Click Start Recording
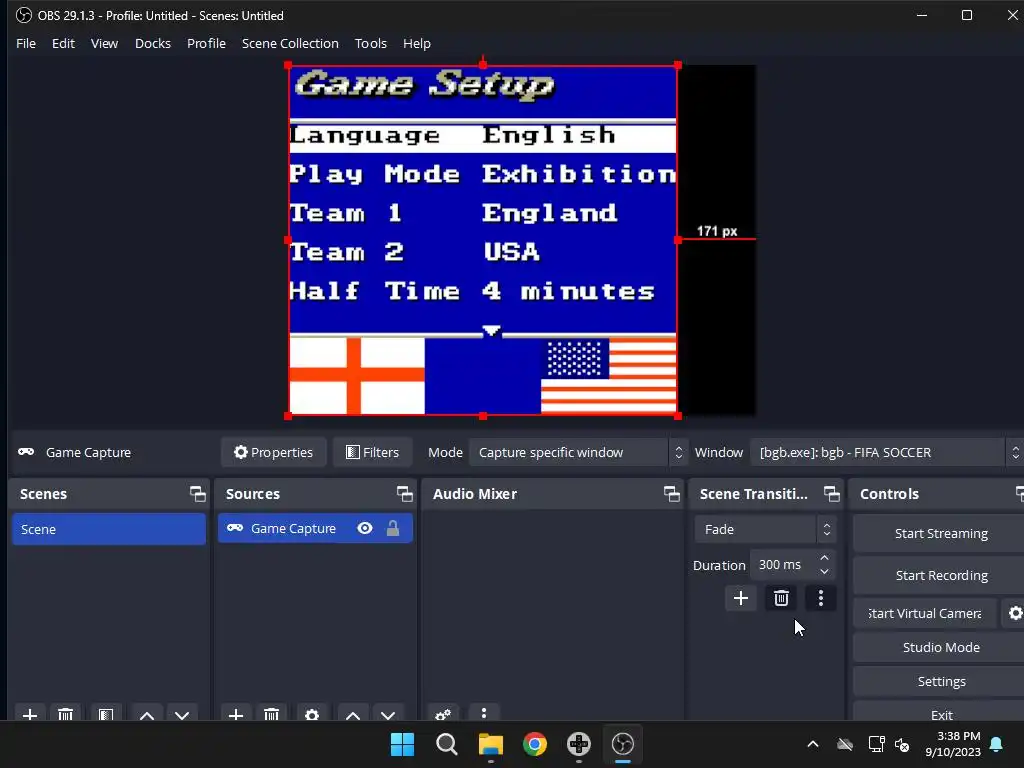 pyautogui.click(x=940, y=575)
